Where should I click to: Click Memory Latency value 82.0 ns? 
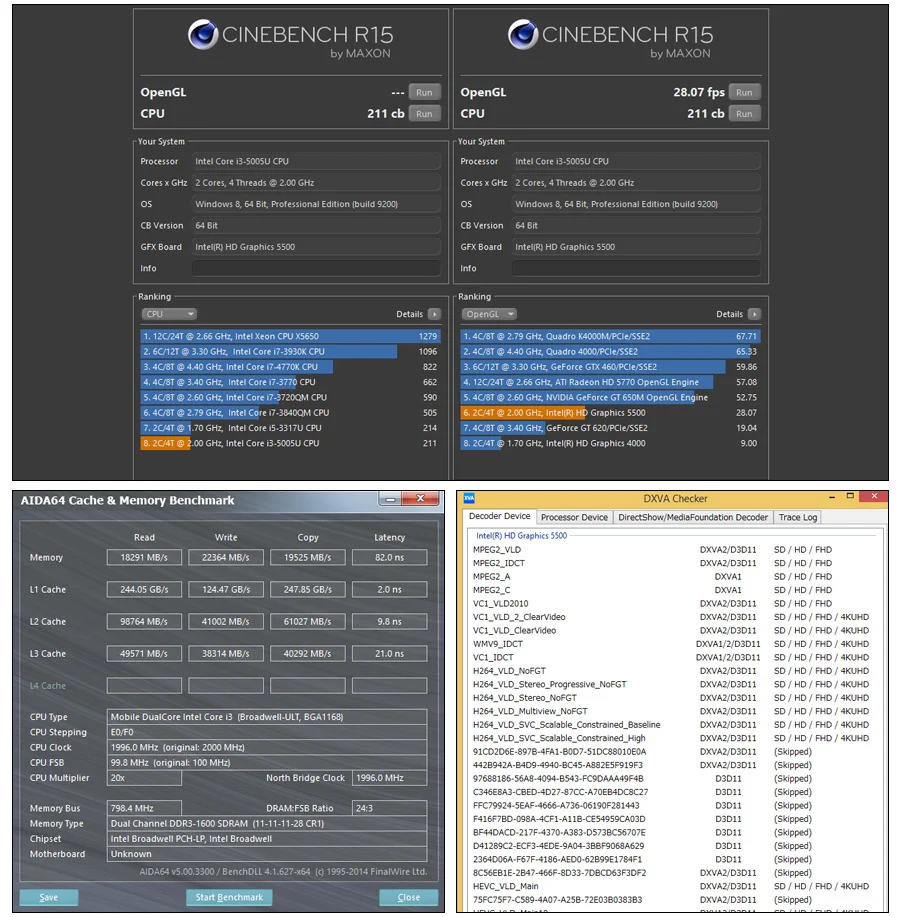(389, 557)
